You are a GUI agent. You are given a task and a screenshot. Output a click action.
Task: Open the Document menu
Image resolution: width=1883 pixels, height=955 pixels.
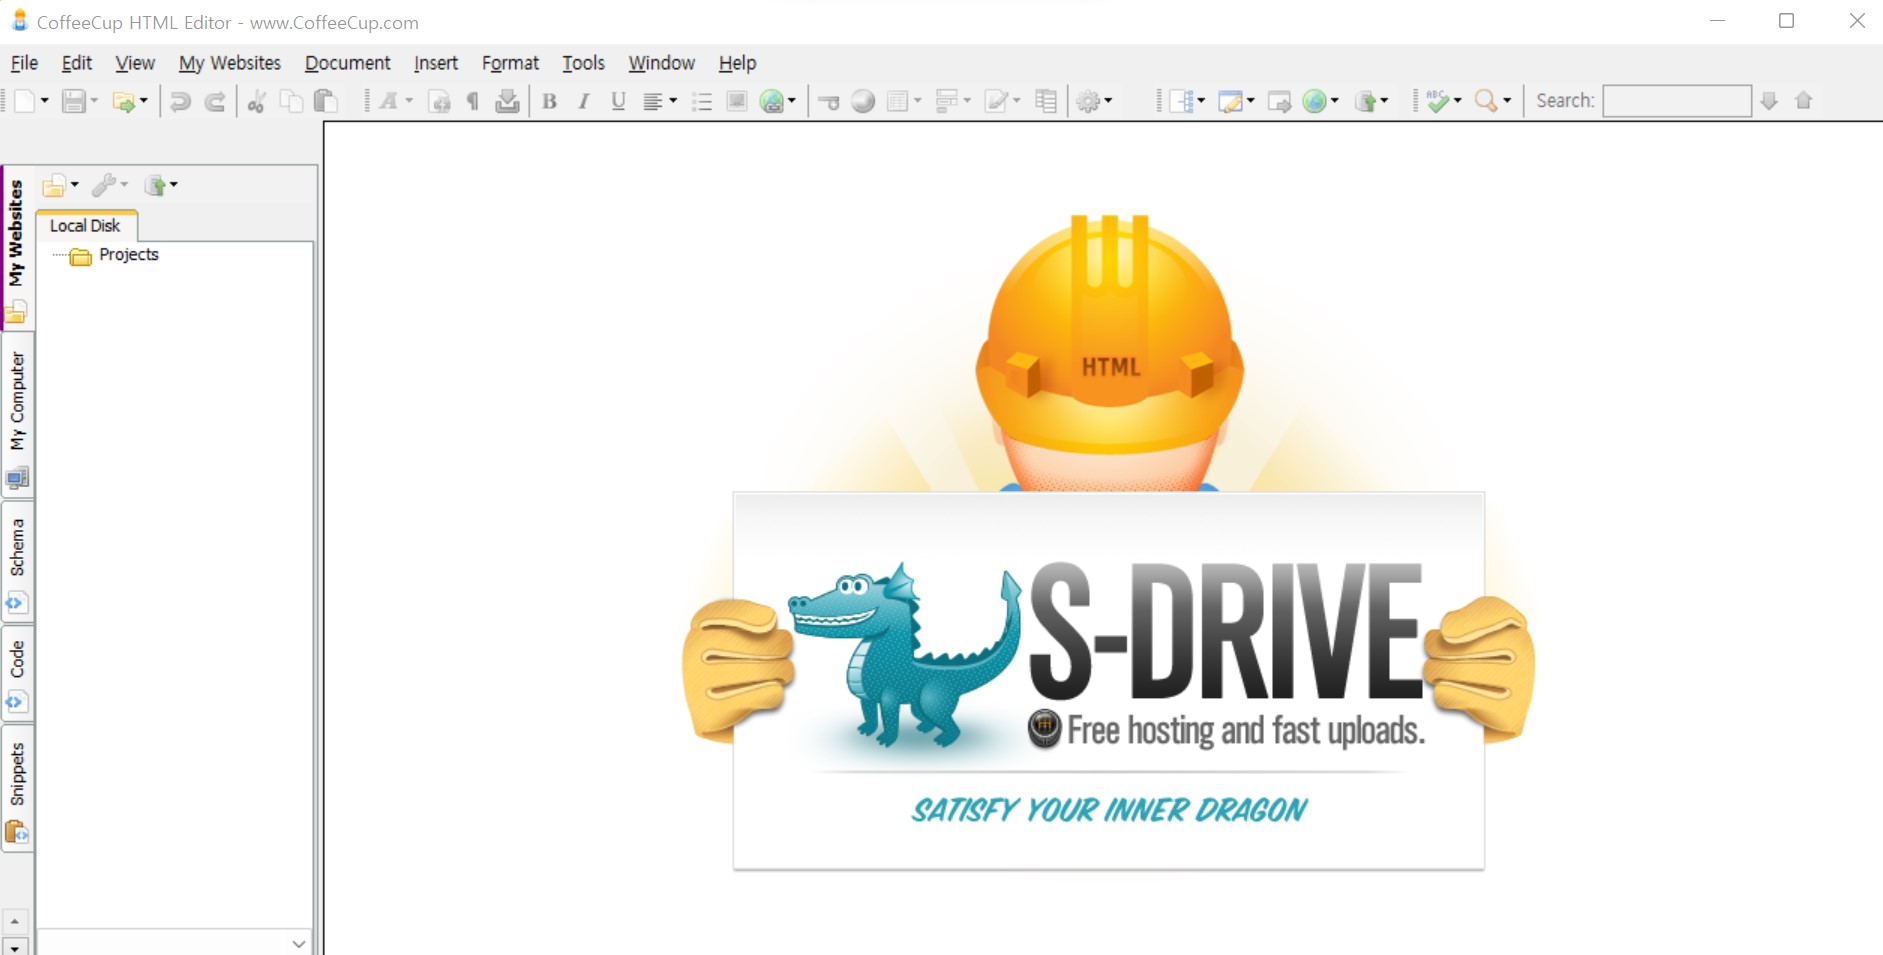347,63
